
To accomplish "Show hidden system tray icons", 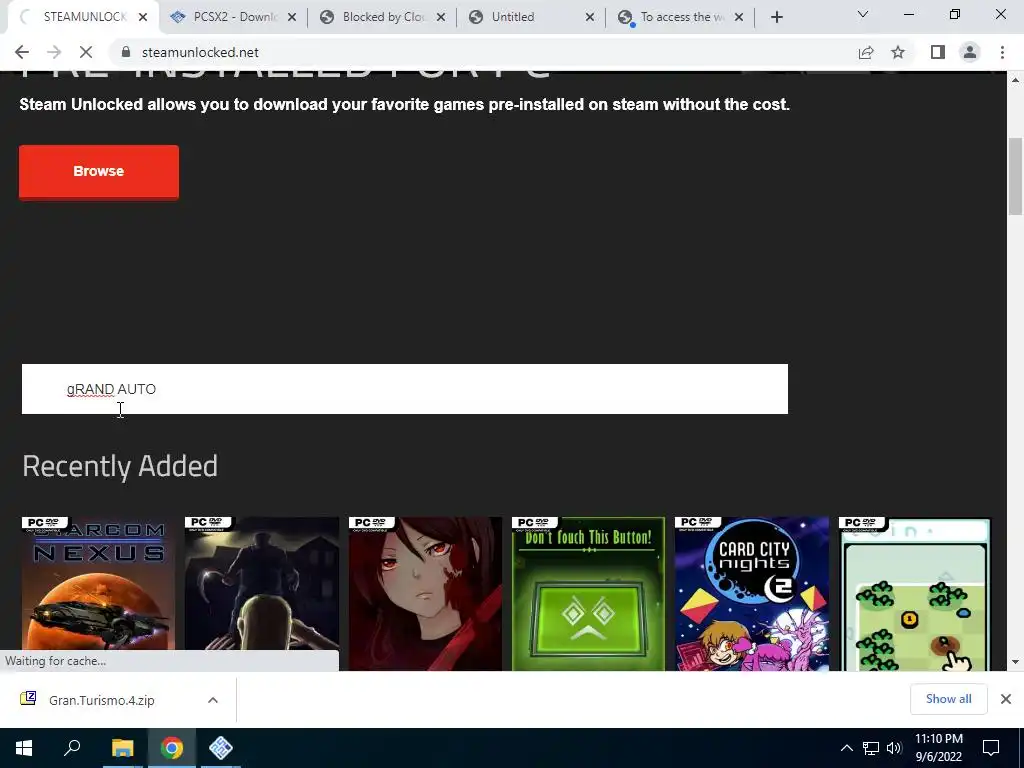I will pyautogui.click(x=846, y=748).
